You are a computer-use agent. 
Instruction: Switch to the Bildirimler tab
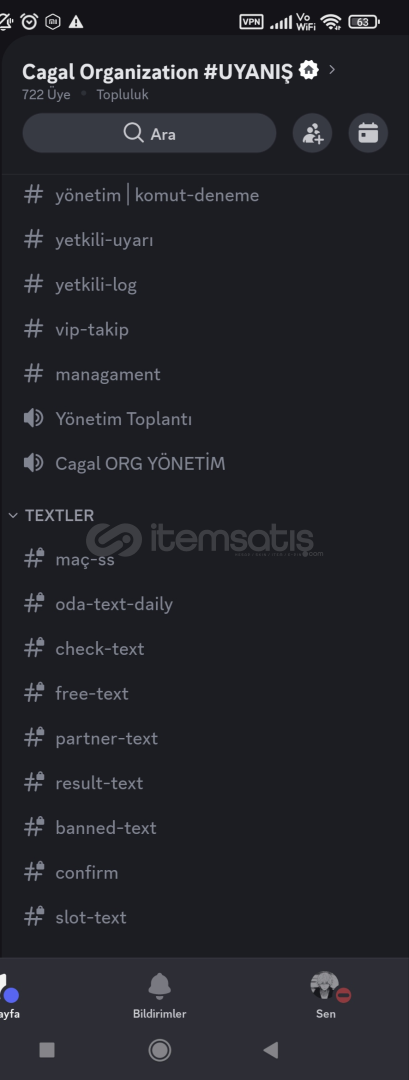tap(160, 995)
